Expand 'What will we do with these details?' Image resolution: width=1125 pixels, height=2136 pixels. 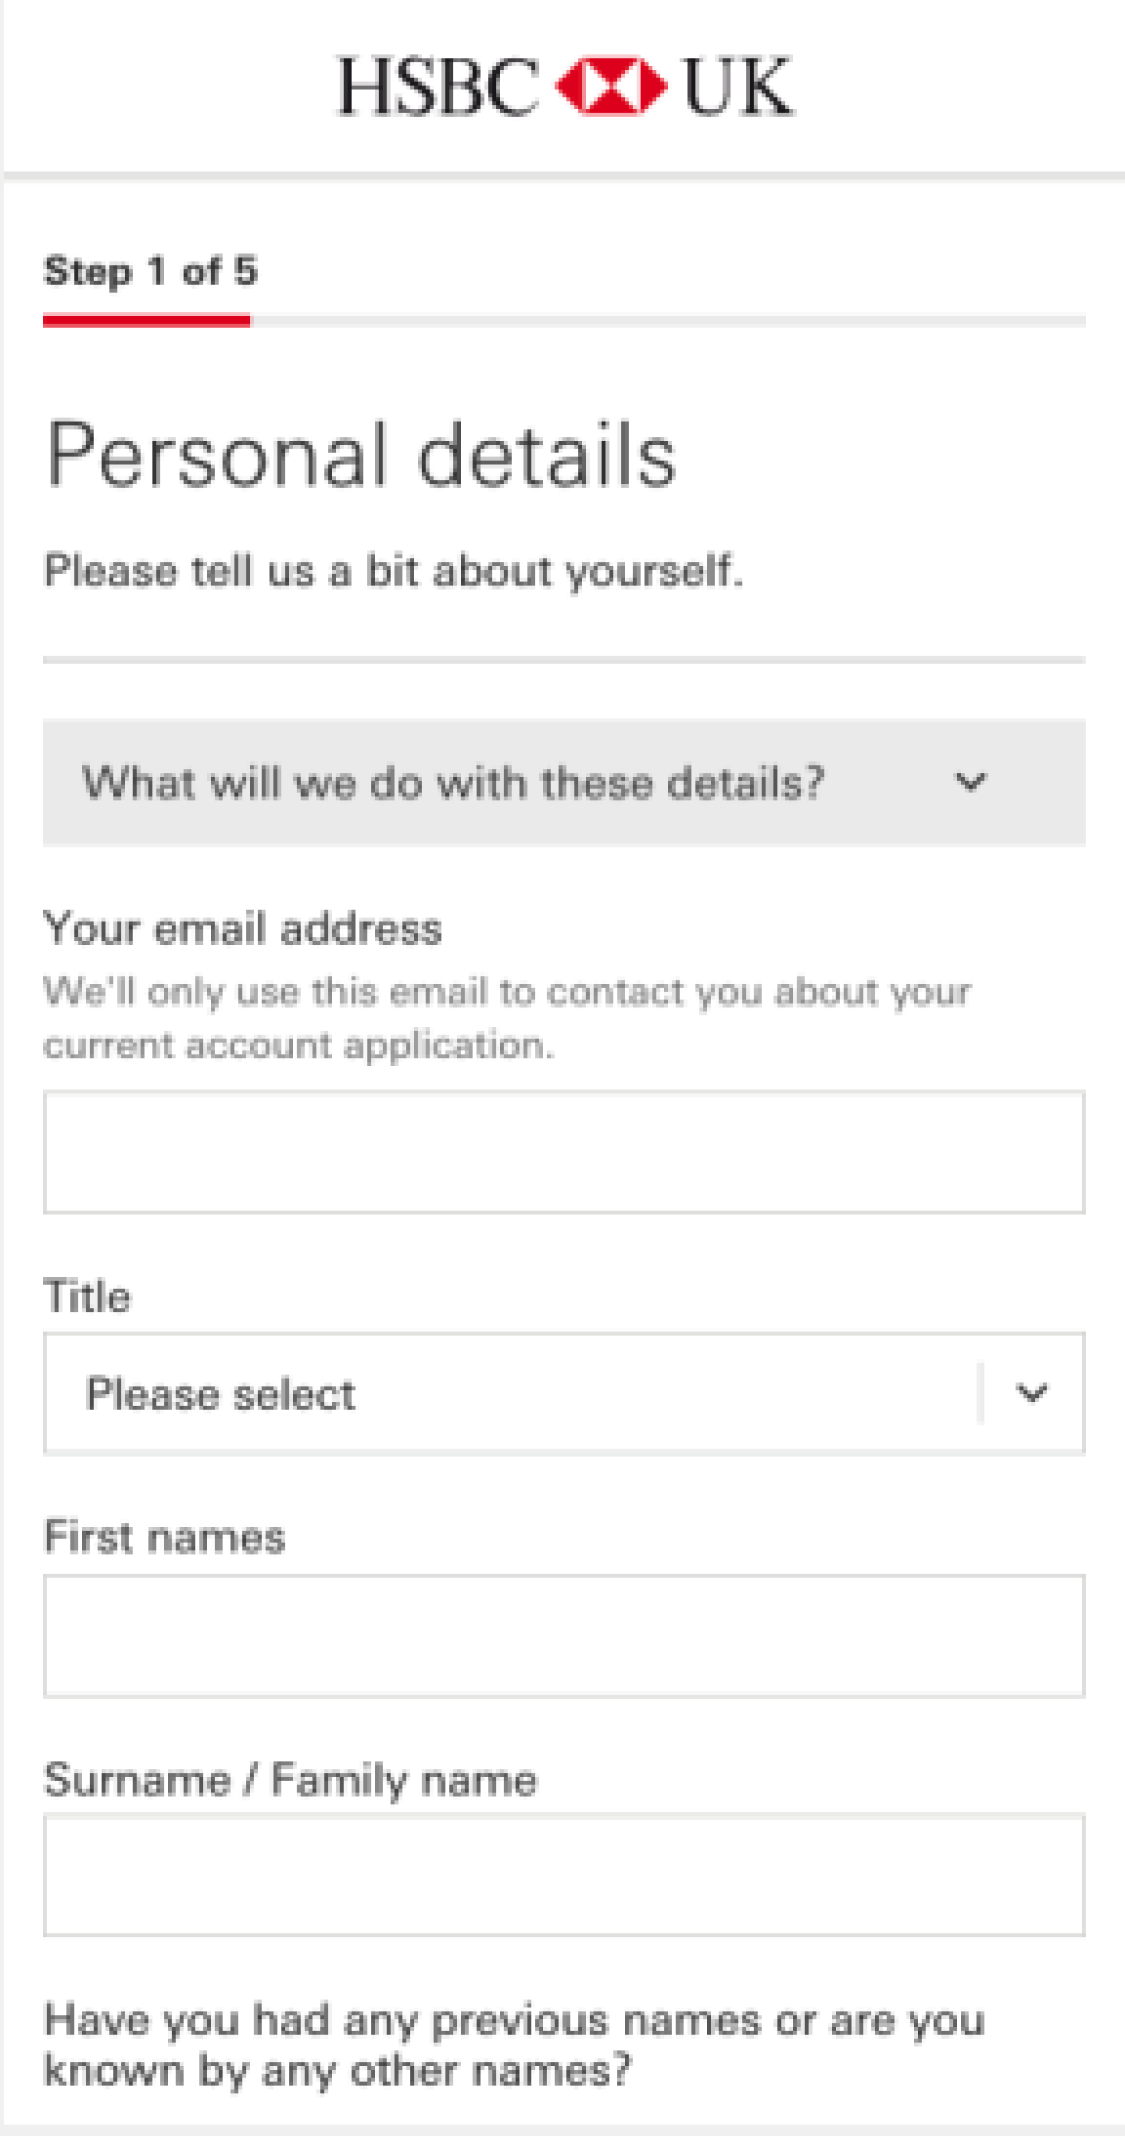(x=564, y=782)
